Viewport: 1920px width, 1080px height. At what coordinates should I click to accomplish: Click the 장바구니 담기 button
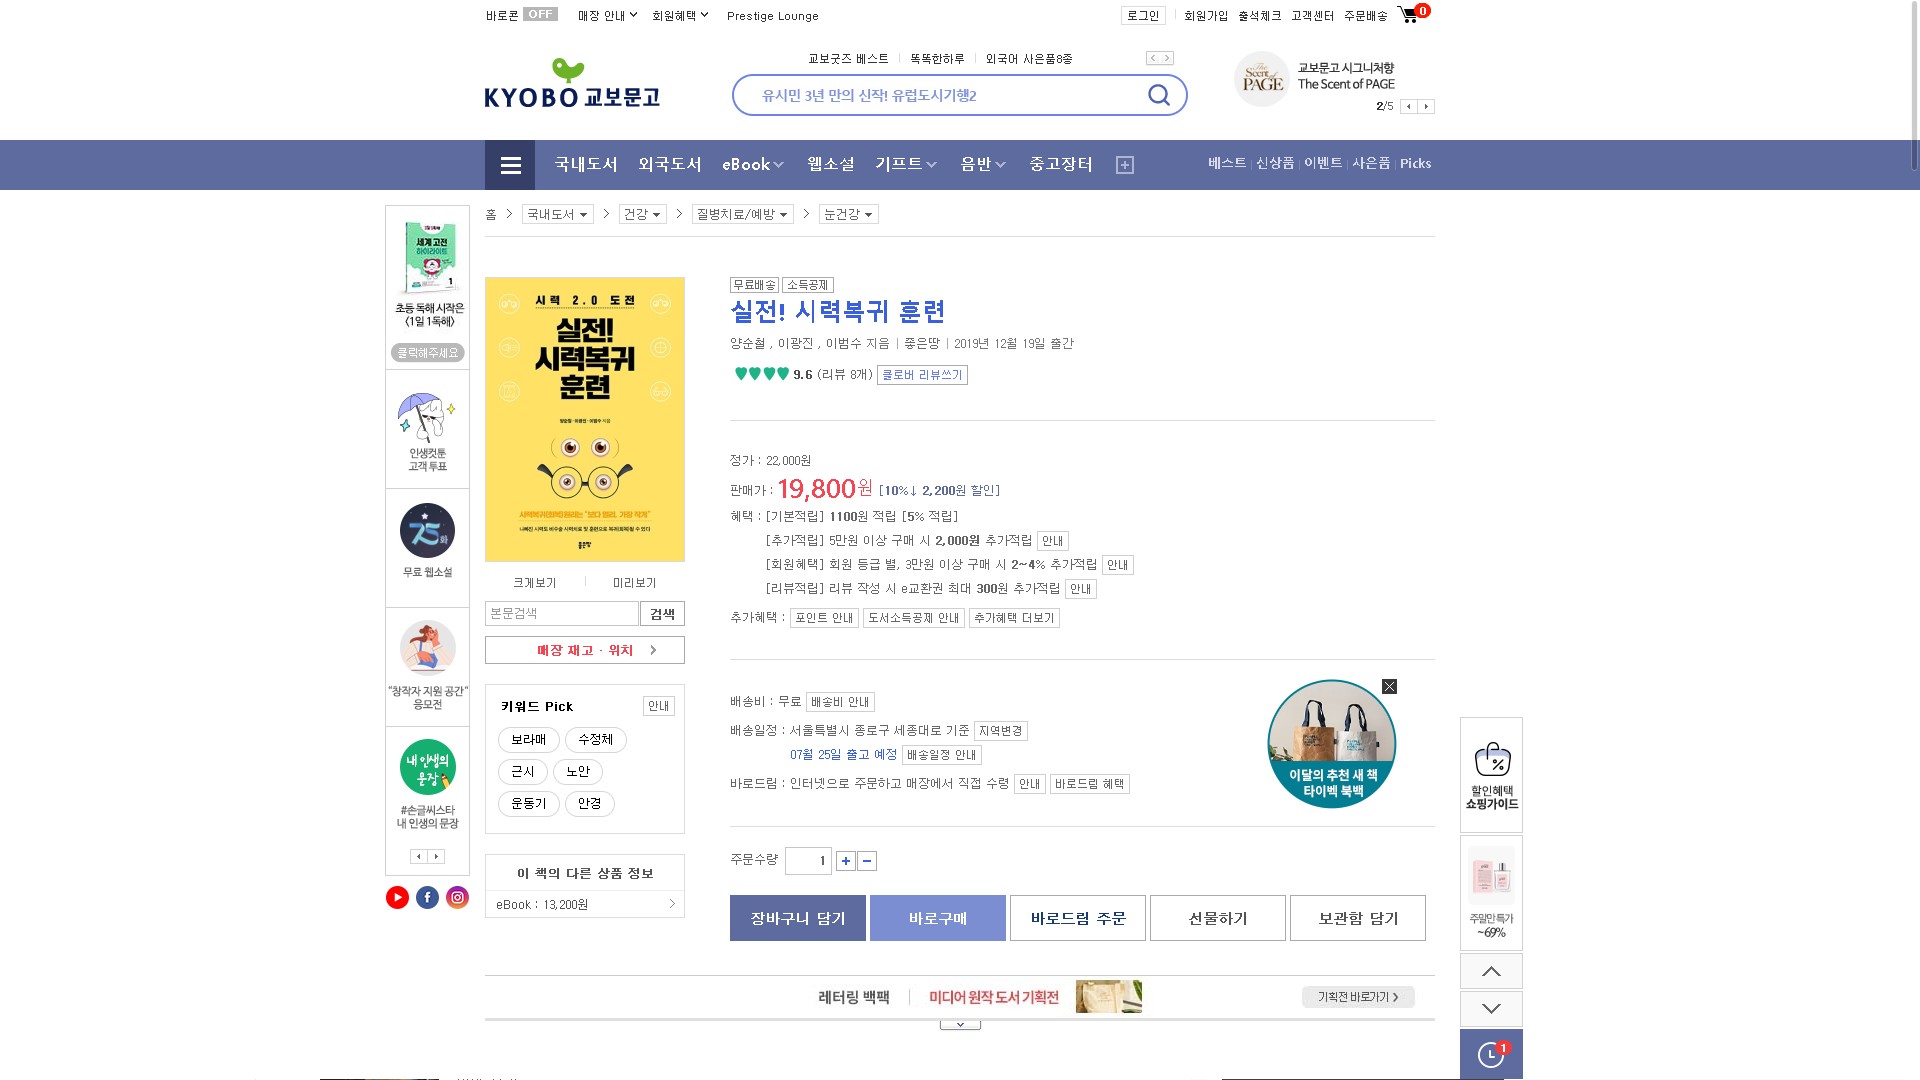[x=797, y=918]
